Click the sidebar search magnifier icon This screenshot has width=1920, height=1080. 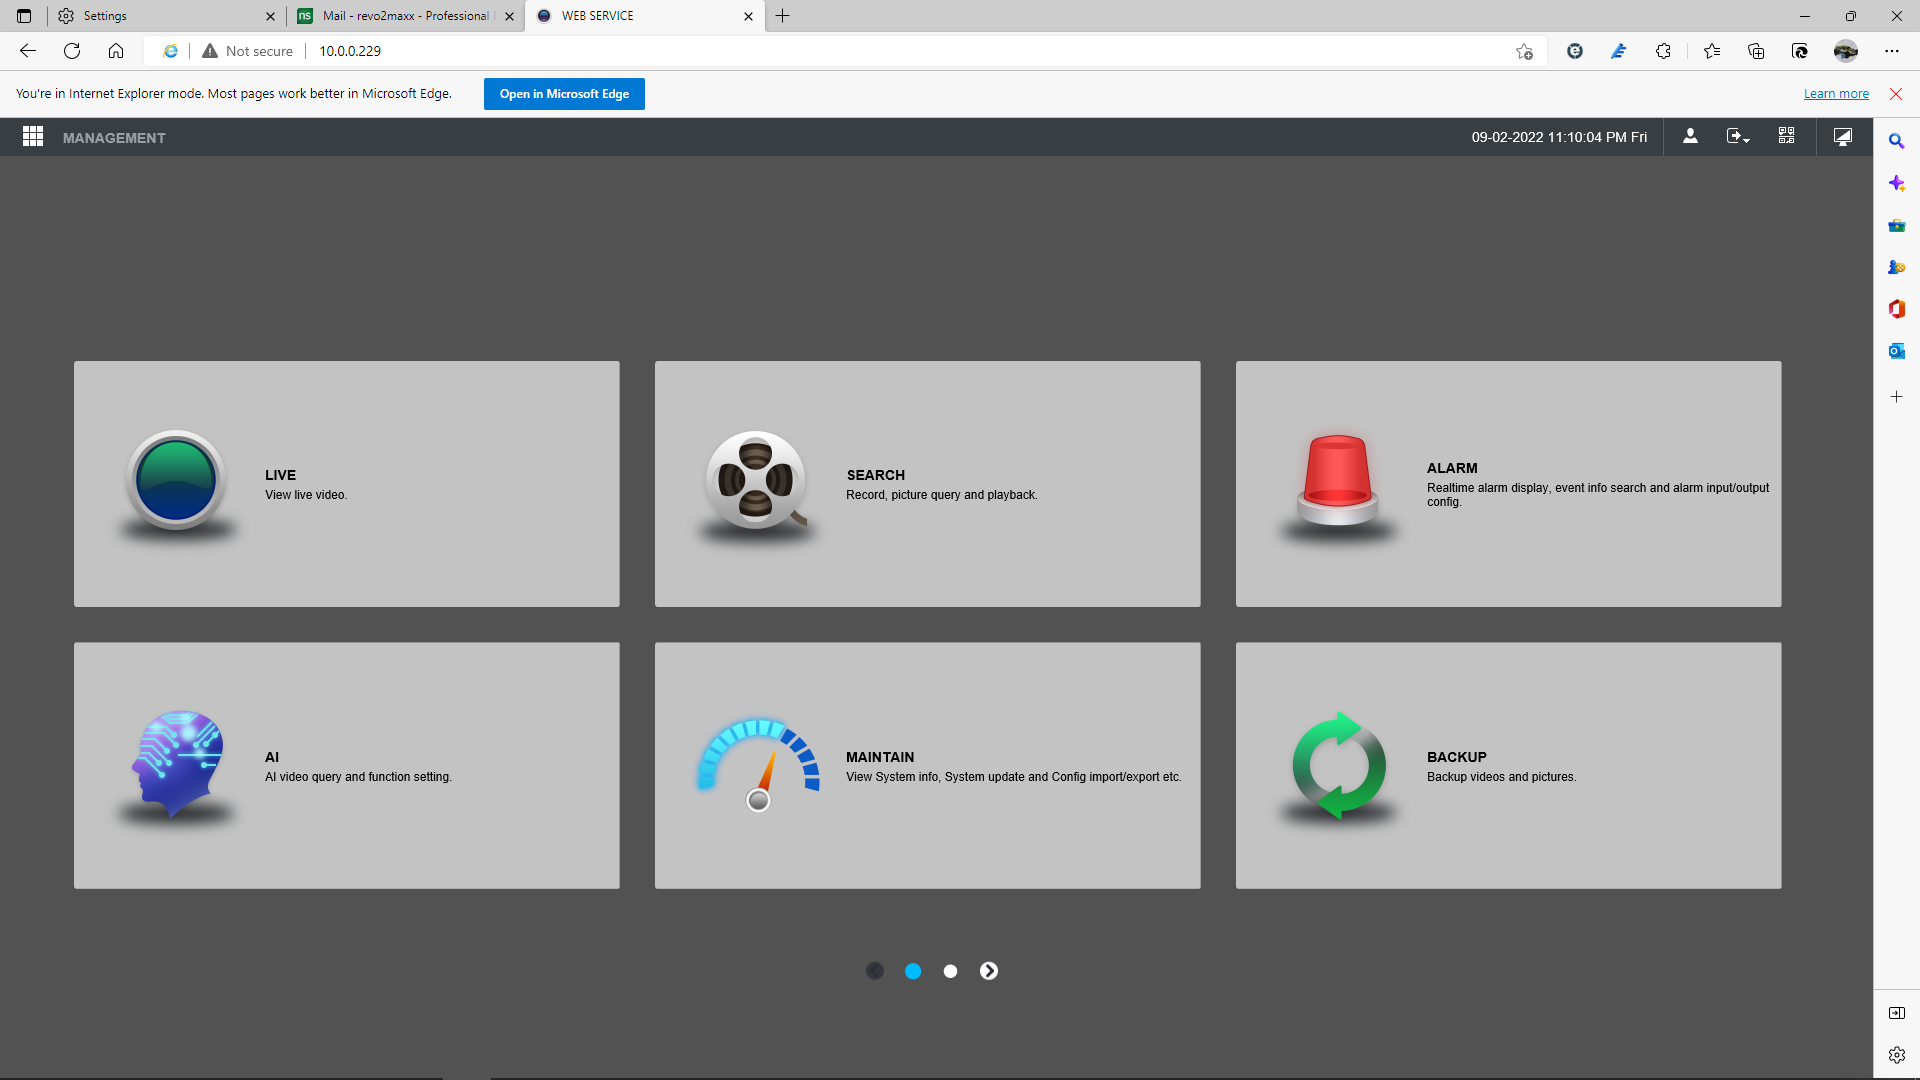coord(1896,141)
